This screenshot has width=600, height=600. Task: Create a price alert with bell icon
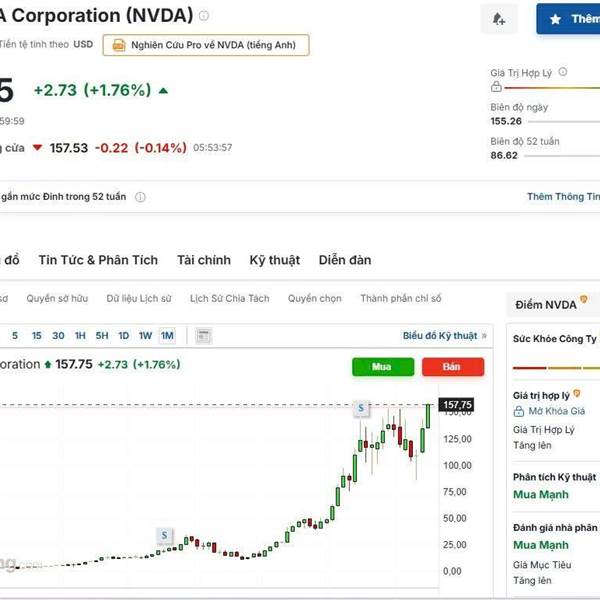[x=499, y=19]
